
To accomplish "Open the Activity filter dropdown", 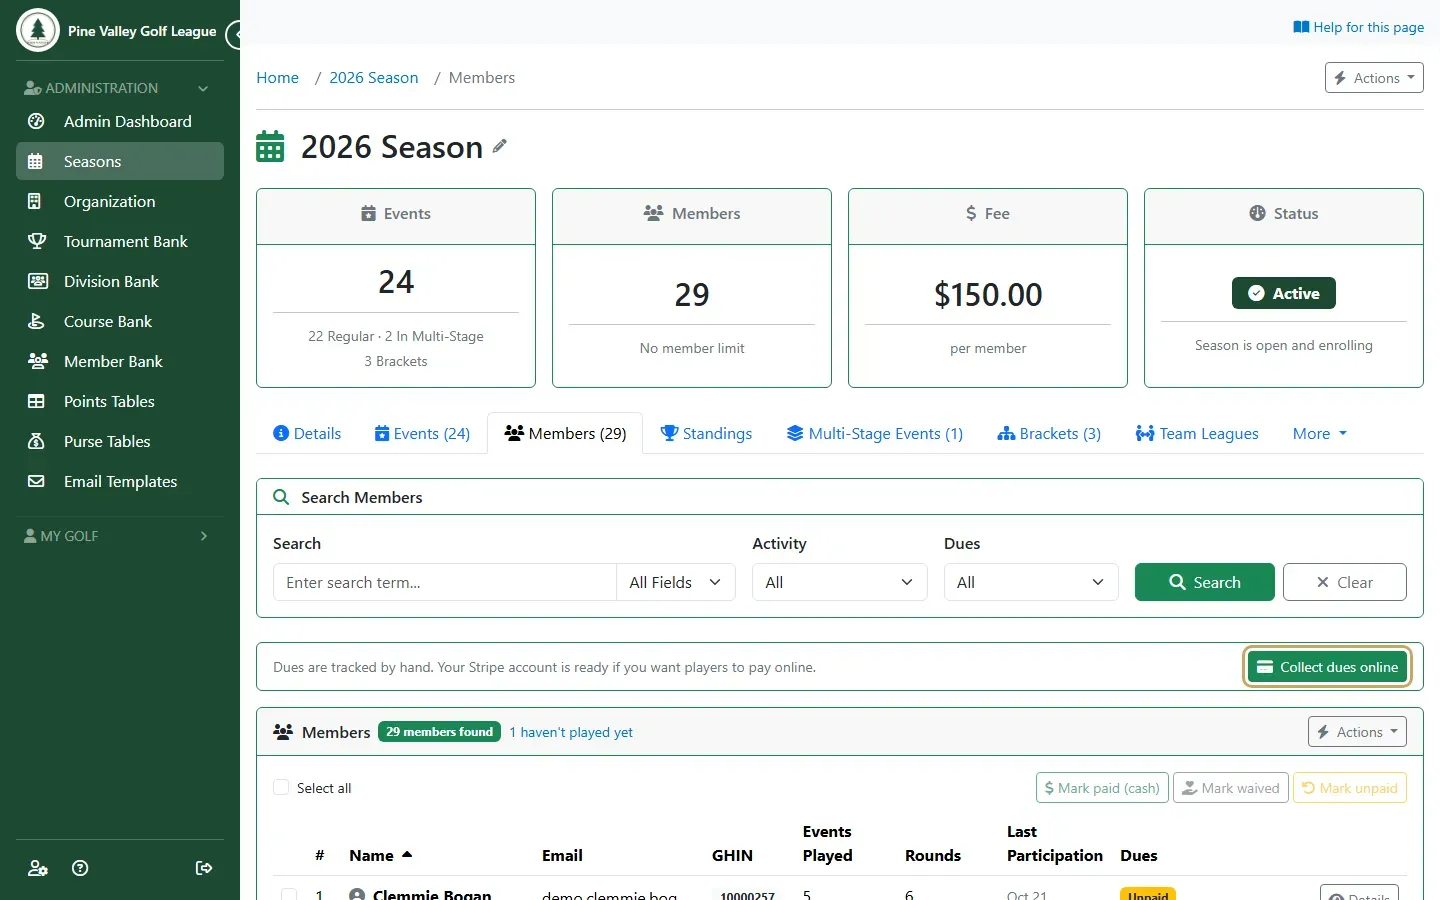I will [840, 582].
